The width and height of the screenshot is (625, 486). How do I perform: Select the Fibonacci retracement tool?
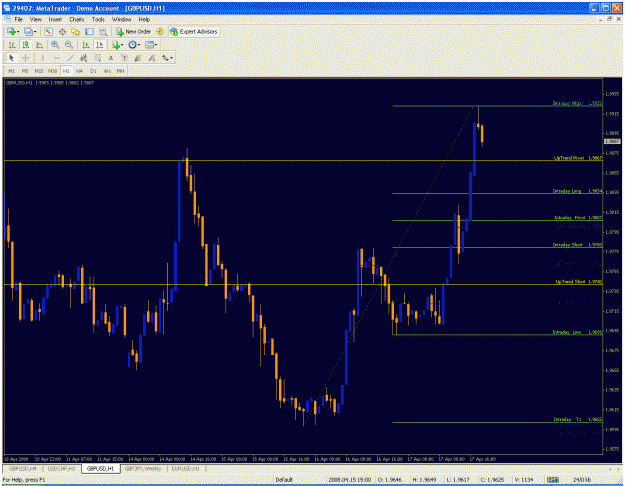pos(97,58)
